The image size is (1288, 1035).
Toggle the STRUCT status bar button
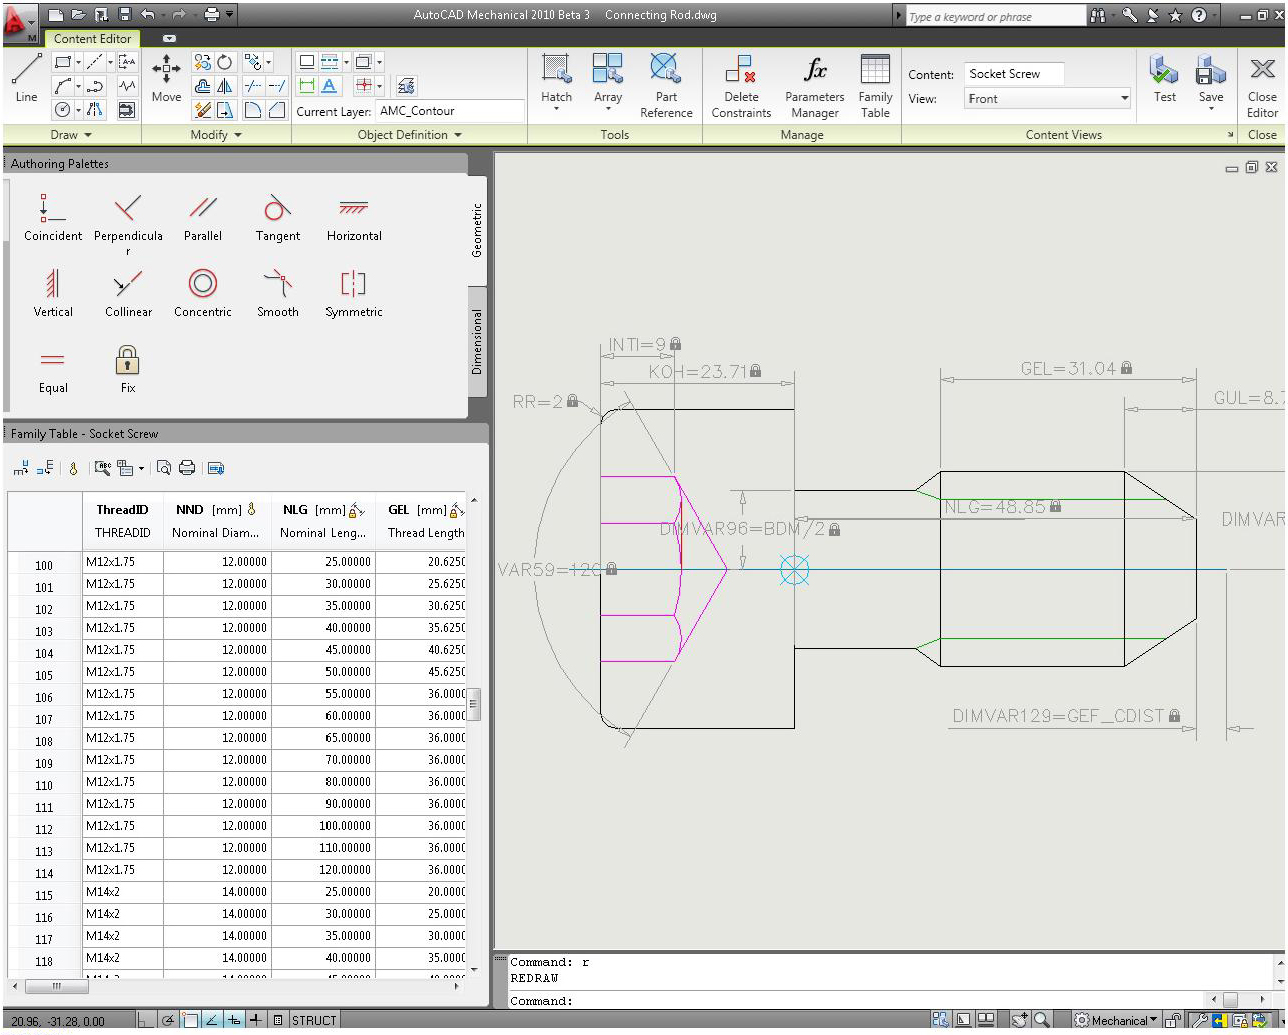[314, 1021]
